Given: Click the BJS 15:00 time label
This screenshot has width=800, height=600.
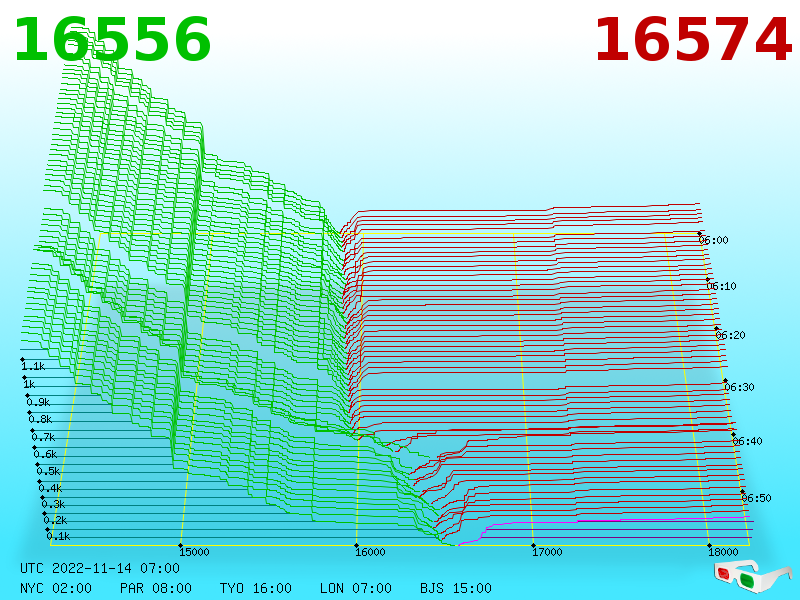Looking at the screenshot, I should coord(456,588).
